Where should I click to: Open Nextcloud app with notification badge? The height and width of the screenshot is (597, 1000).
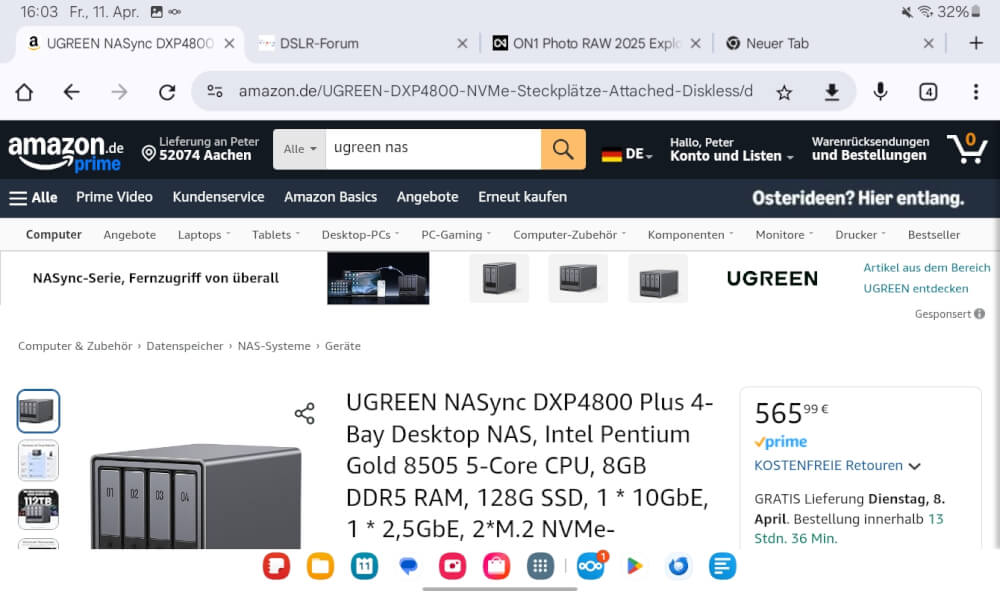pos(591,566)
